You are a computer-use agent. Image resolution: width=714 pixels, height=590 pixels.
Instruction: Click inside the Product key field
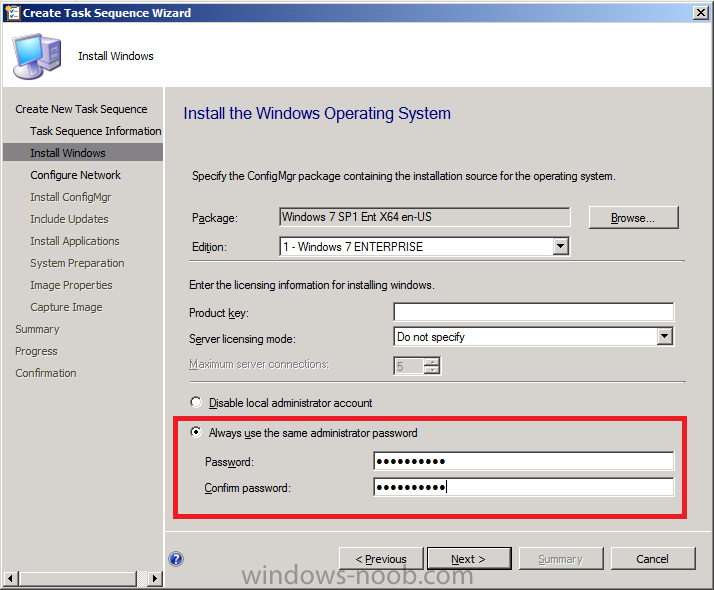tap(533, 313)
